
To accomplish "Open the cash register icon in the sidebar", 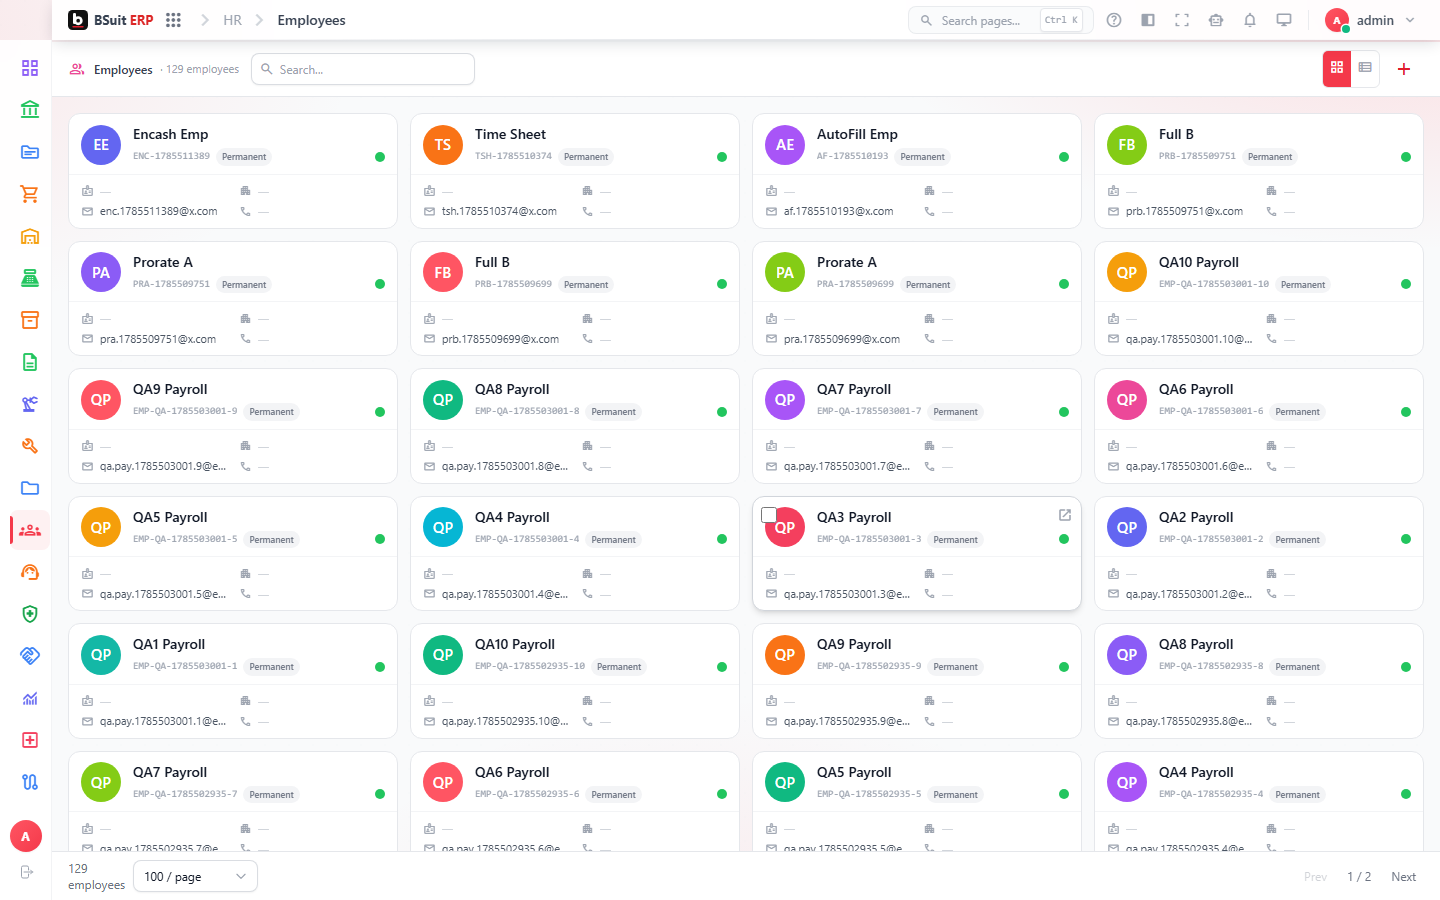I will point(30,278).
